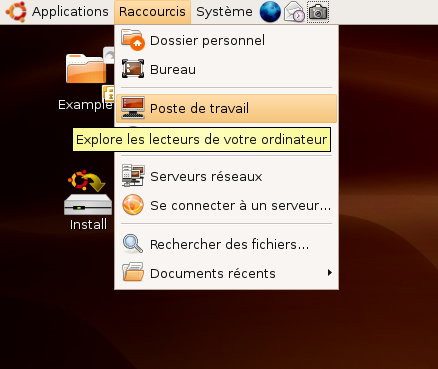Image resolution: width=438 pixels, height=369 pixels.
Task: Click the connect-to-server globe icon
Action: 133,205
